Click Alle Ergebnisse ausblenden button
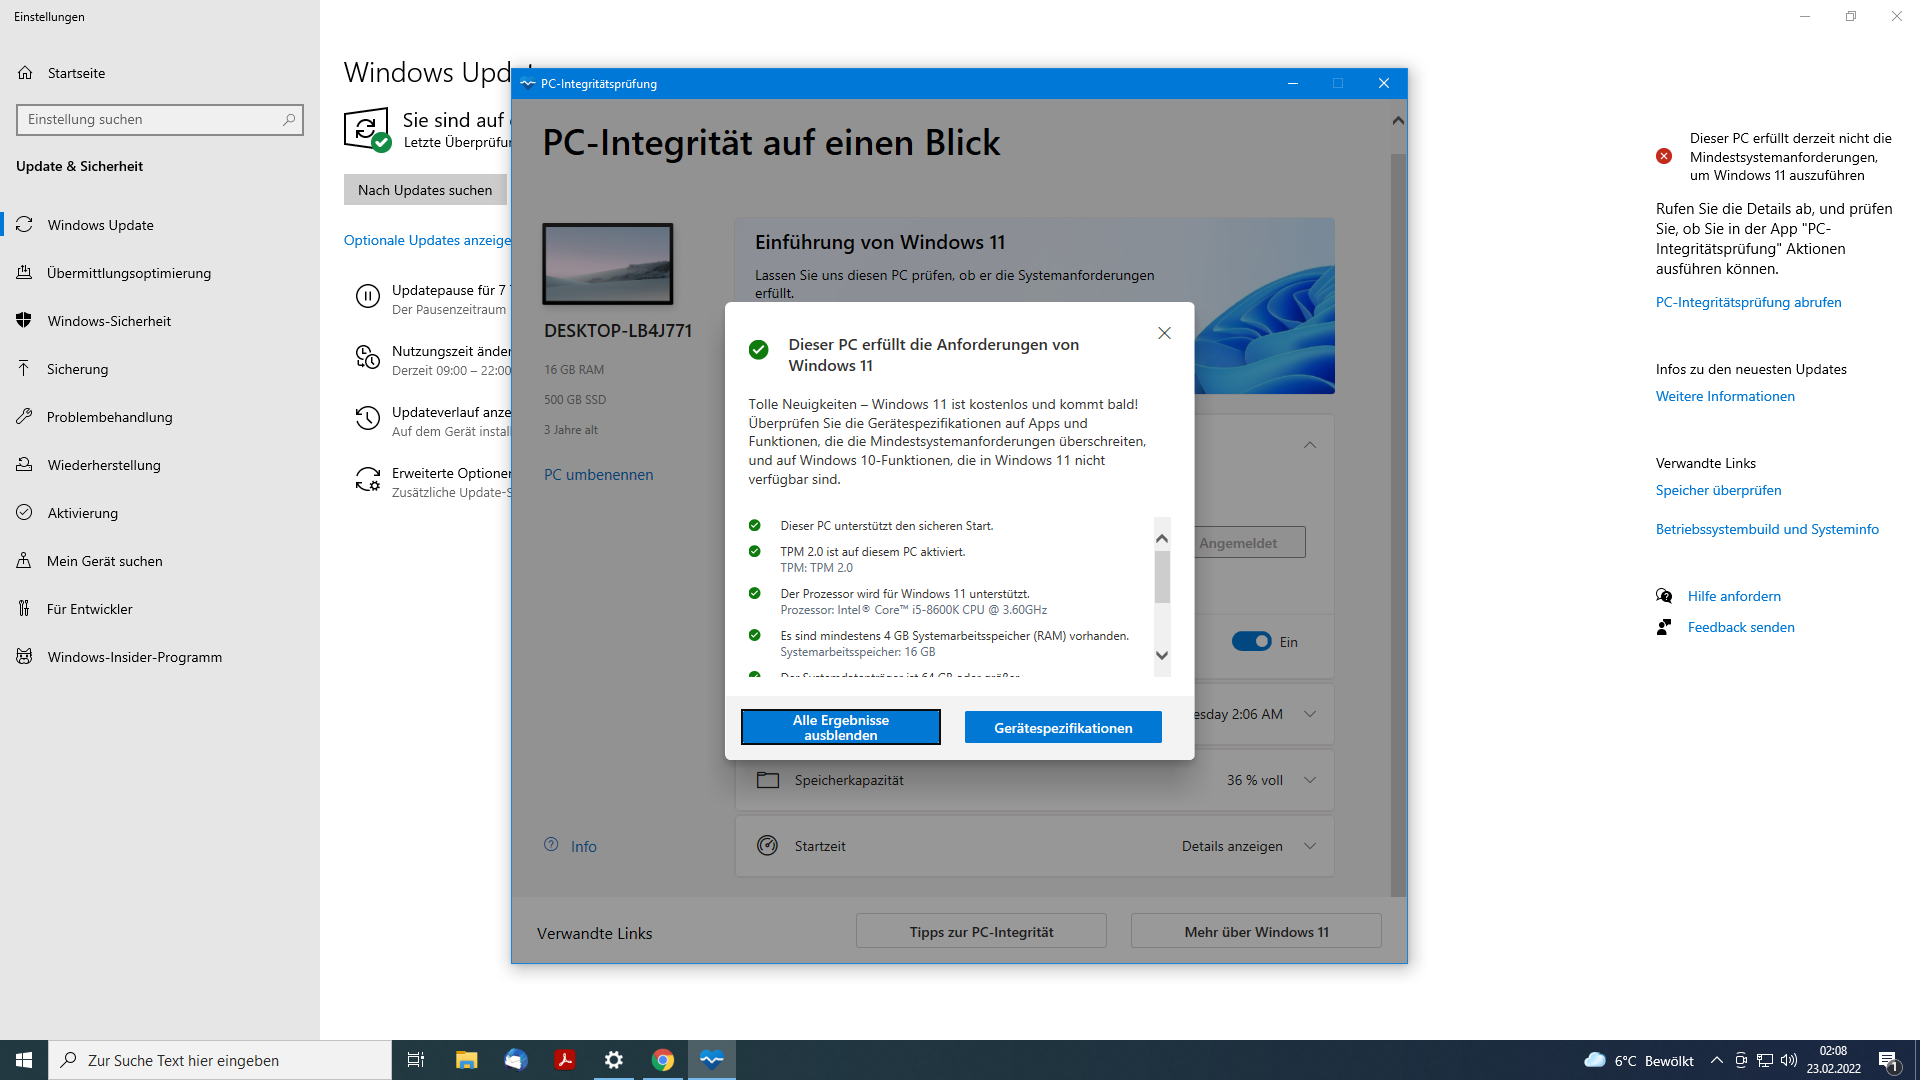1920x1080 pixels. 840,727
